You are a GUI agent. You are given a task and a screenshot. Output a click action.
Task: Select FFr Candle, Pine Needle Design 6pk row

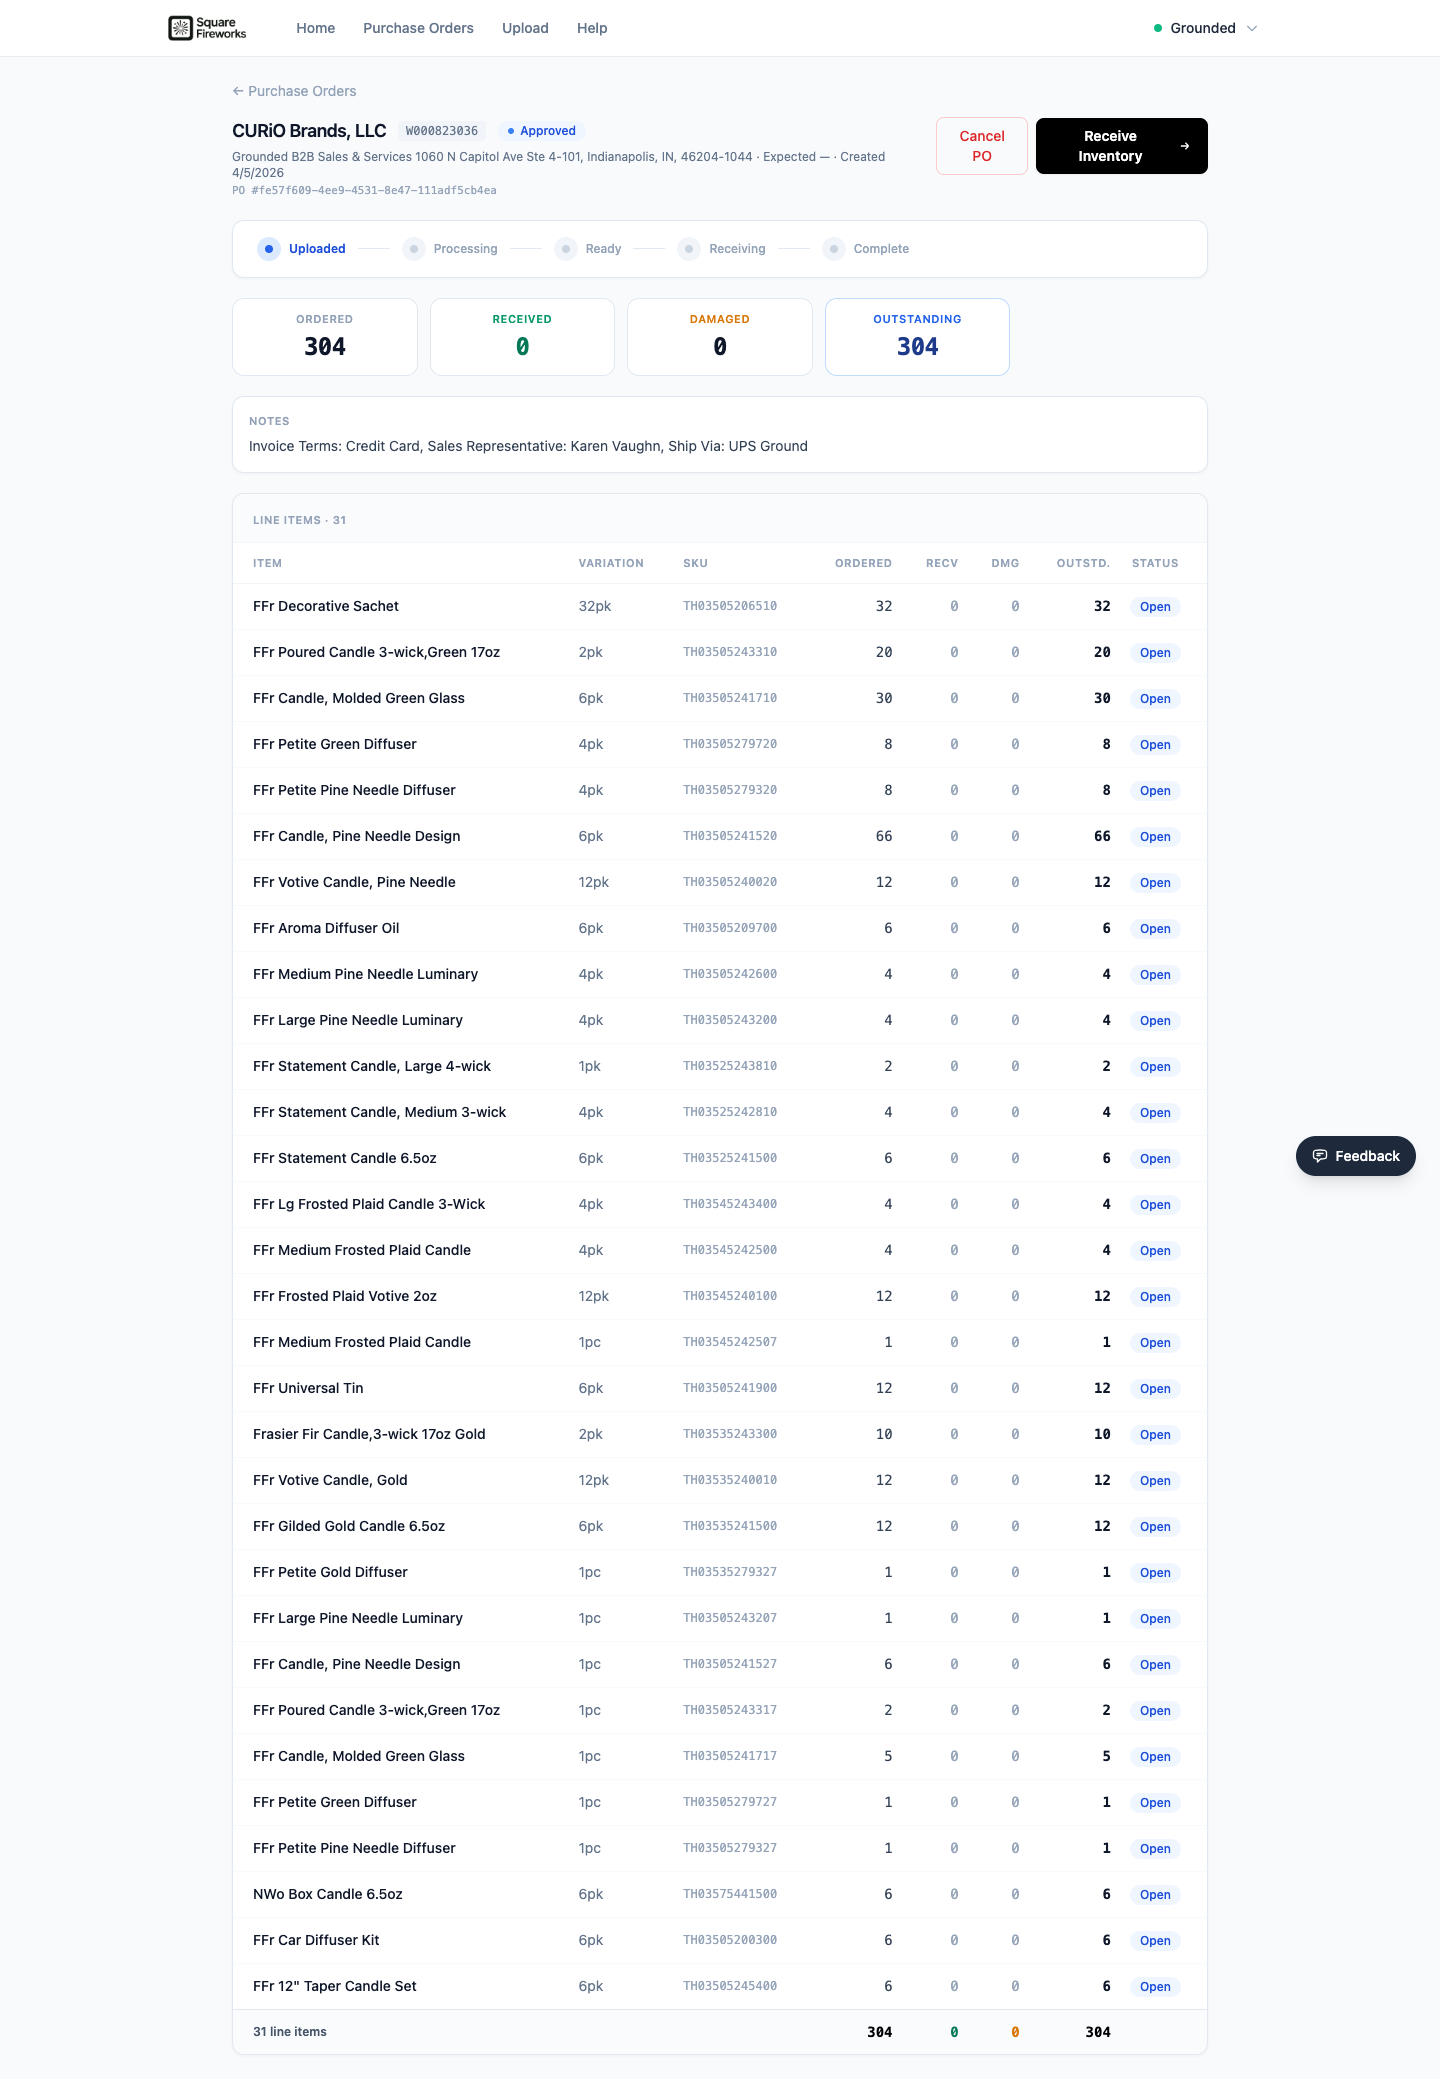(720, 837)
